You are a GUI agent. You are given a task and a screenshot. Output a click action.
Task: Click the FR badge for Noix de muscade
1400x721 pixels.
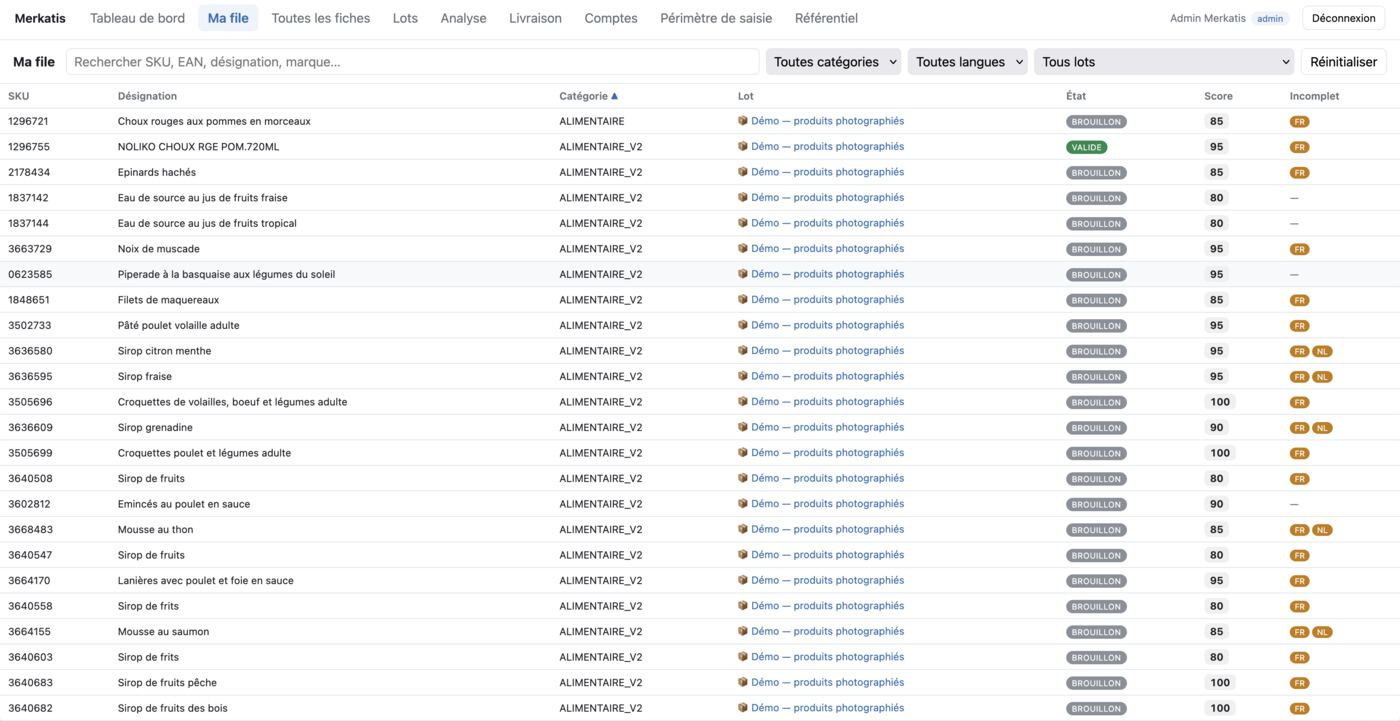click(x=1300, y=249)
